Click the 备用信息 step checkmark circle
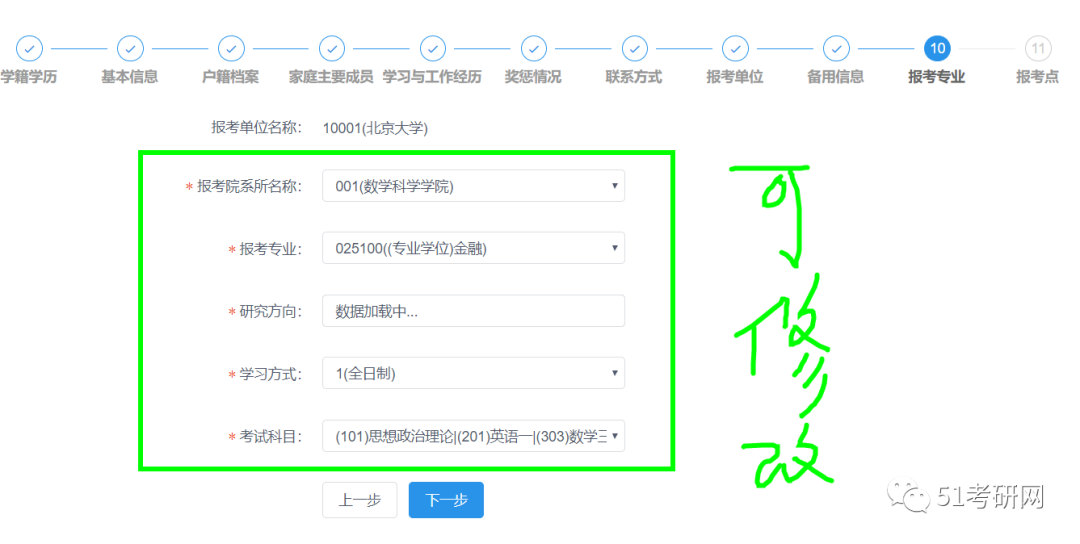Image resolution: width=1080 pixels, height=544 pixels. tap(836, 48)
